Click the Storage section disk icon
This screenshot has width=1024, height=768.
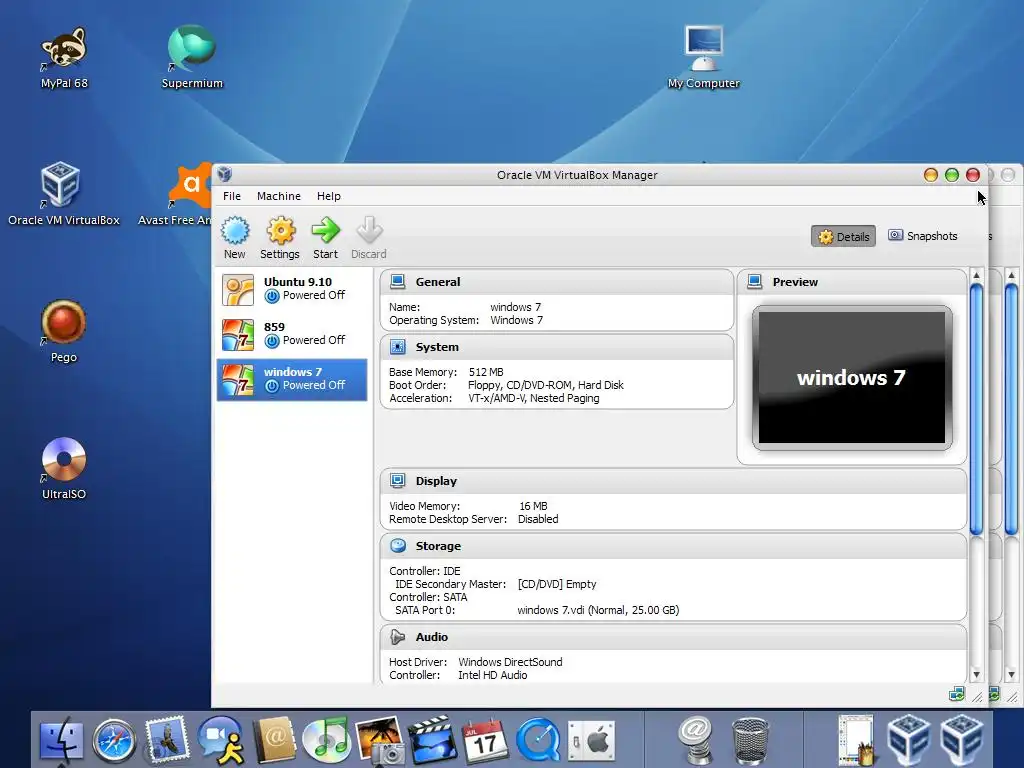pyautogui.click(x=398, y=545)
